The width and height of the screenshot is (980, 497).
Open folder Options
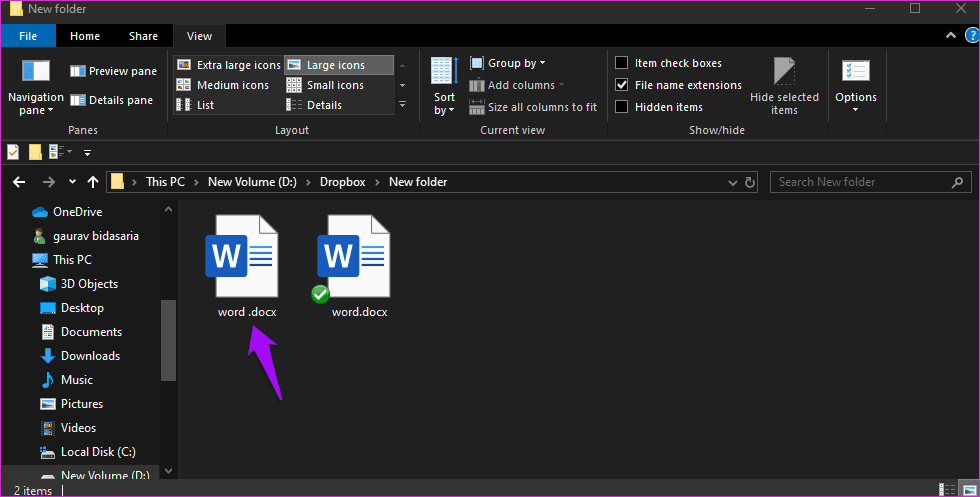[856, 86]
